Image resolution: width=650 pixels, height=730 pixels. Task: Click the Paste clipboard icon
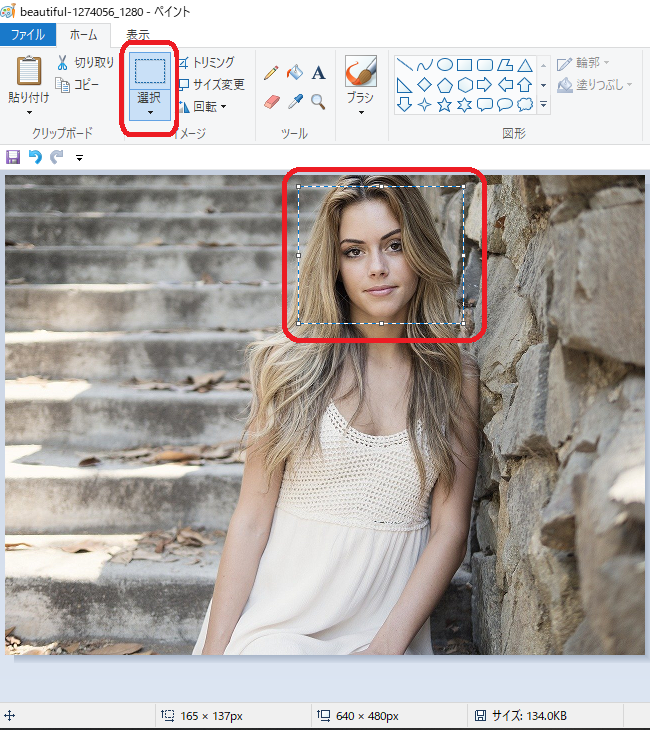pyautogui.click(x=29, y=71)
